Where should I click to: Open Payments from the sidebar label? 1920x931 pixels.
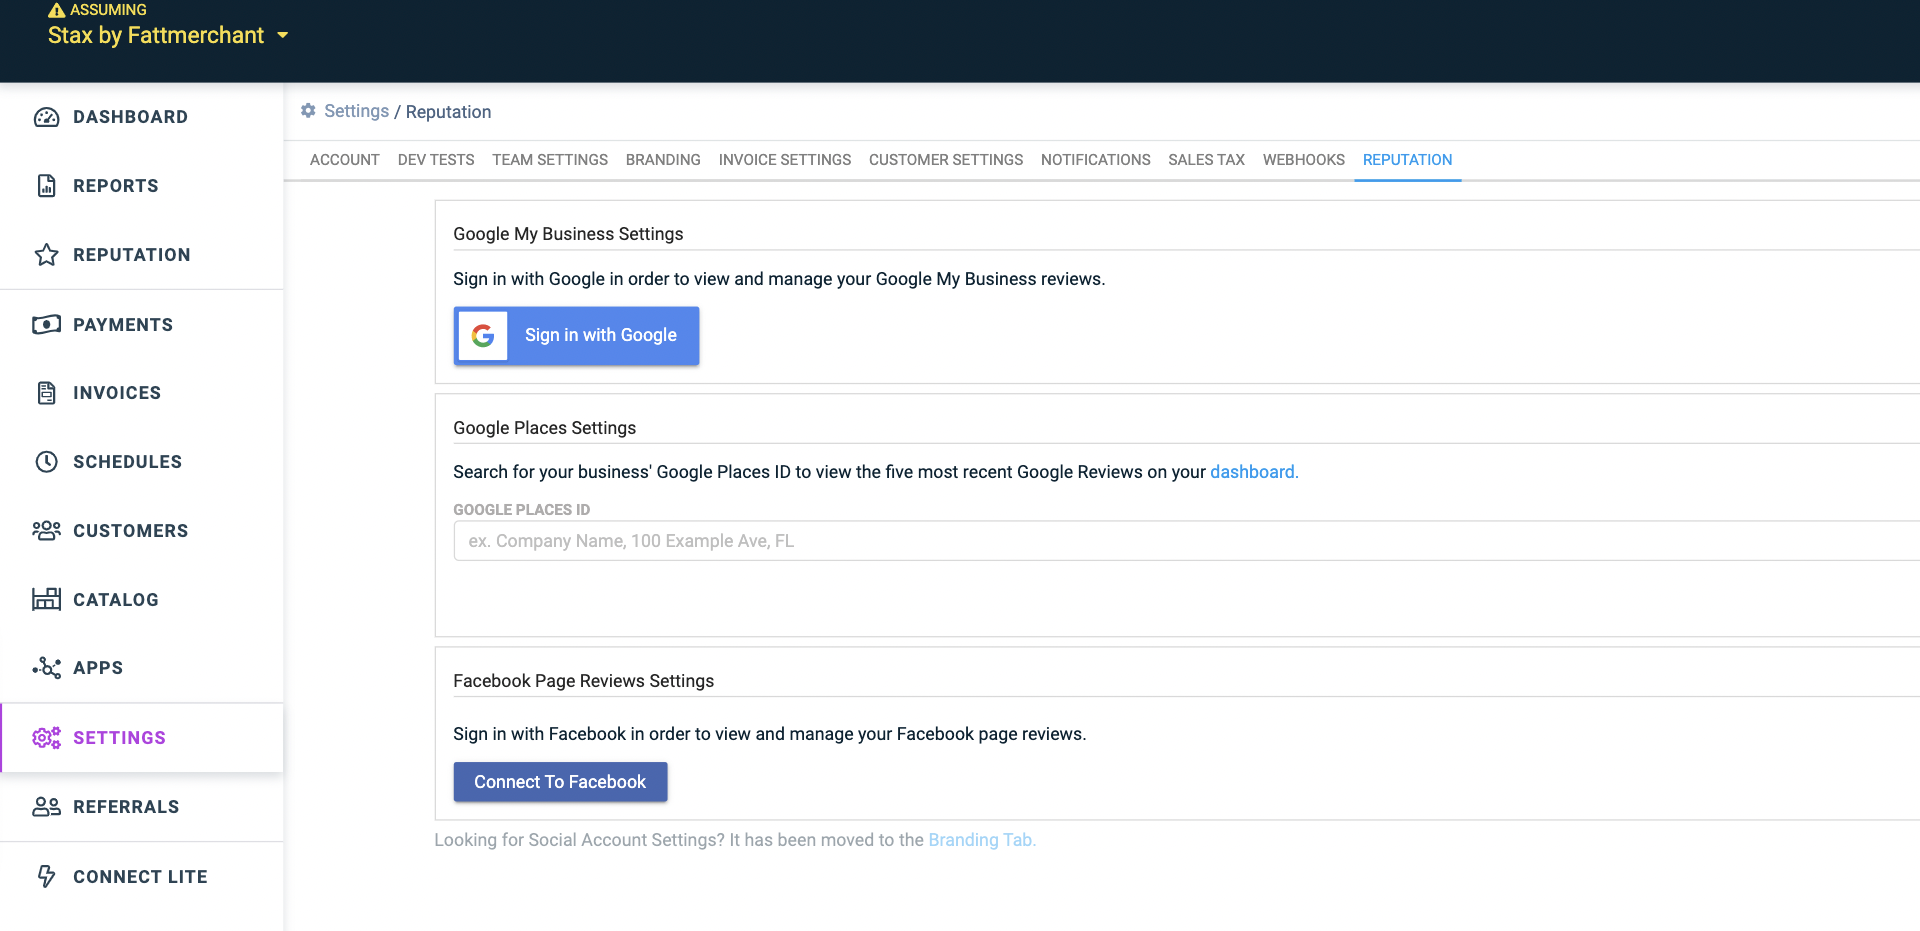(x=123, y=325)
